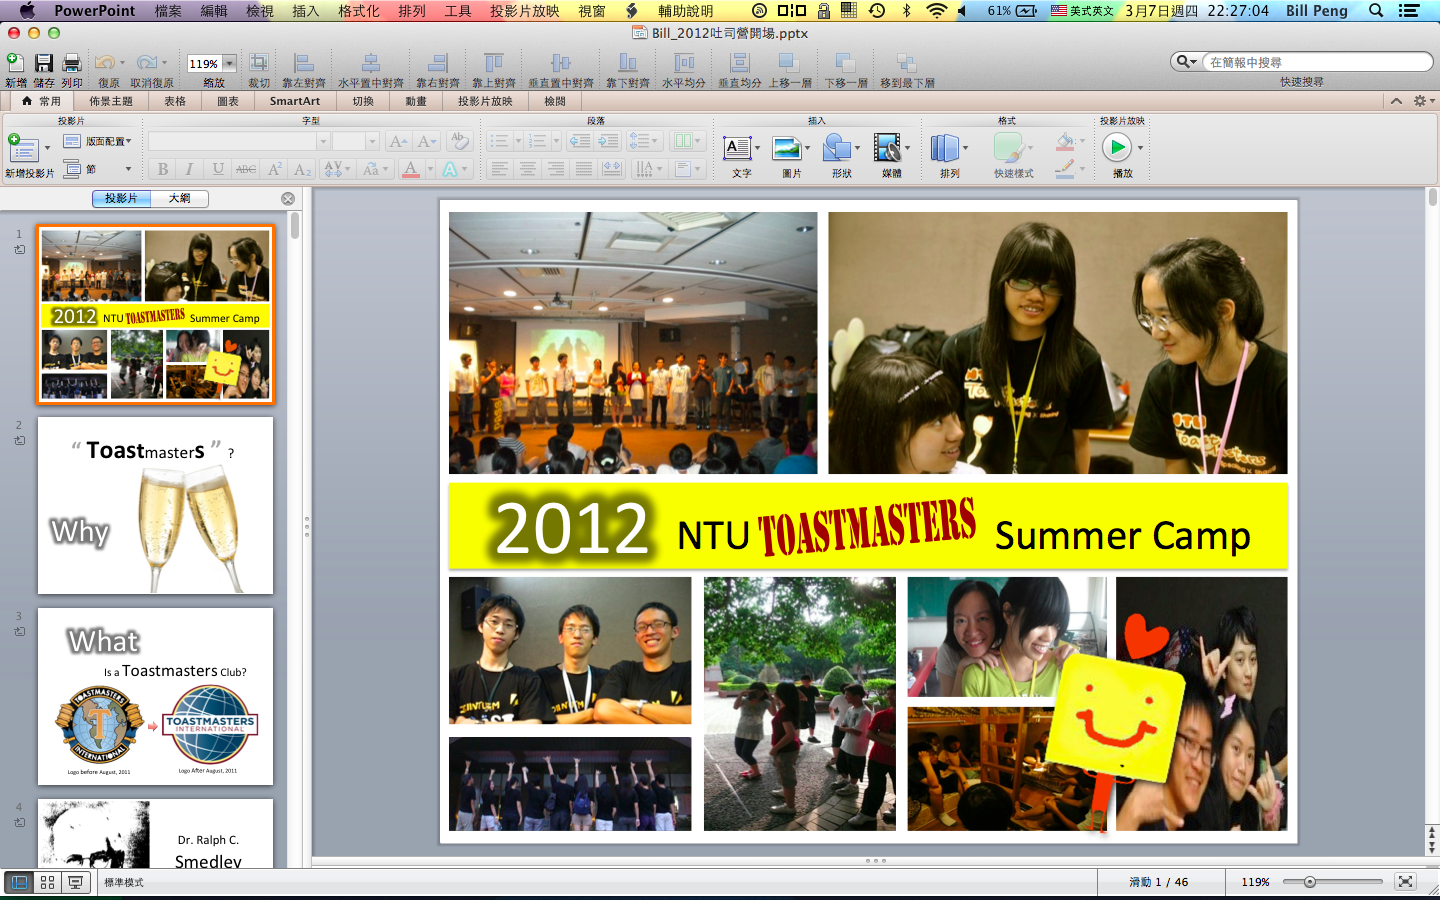Open the 插入 menu in menu bar
Image resolution: width=1440 pixels, height=900 pixels.
point(305,11)
